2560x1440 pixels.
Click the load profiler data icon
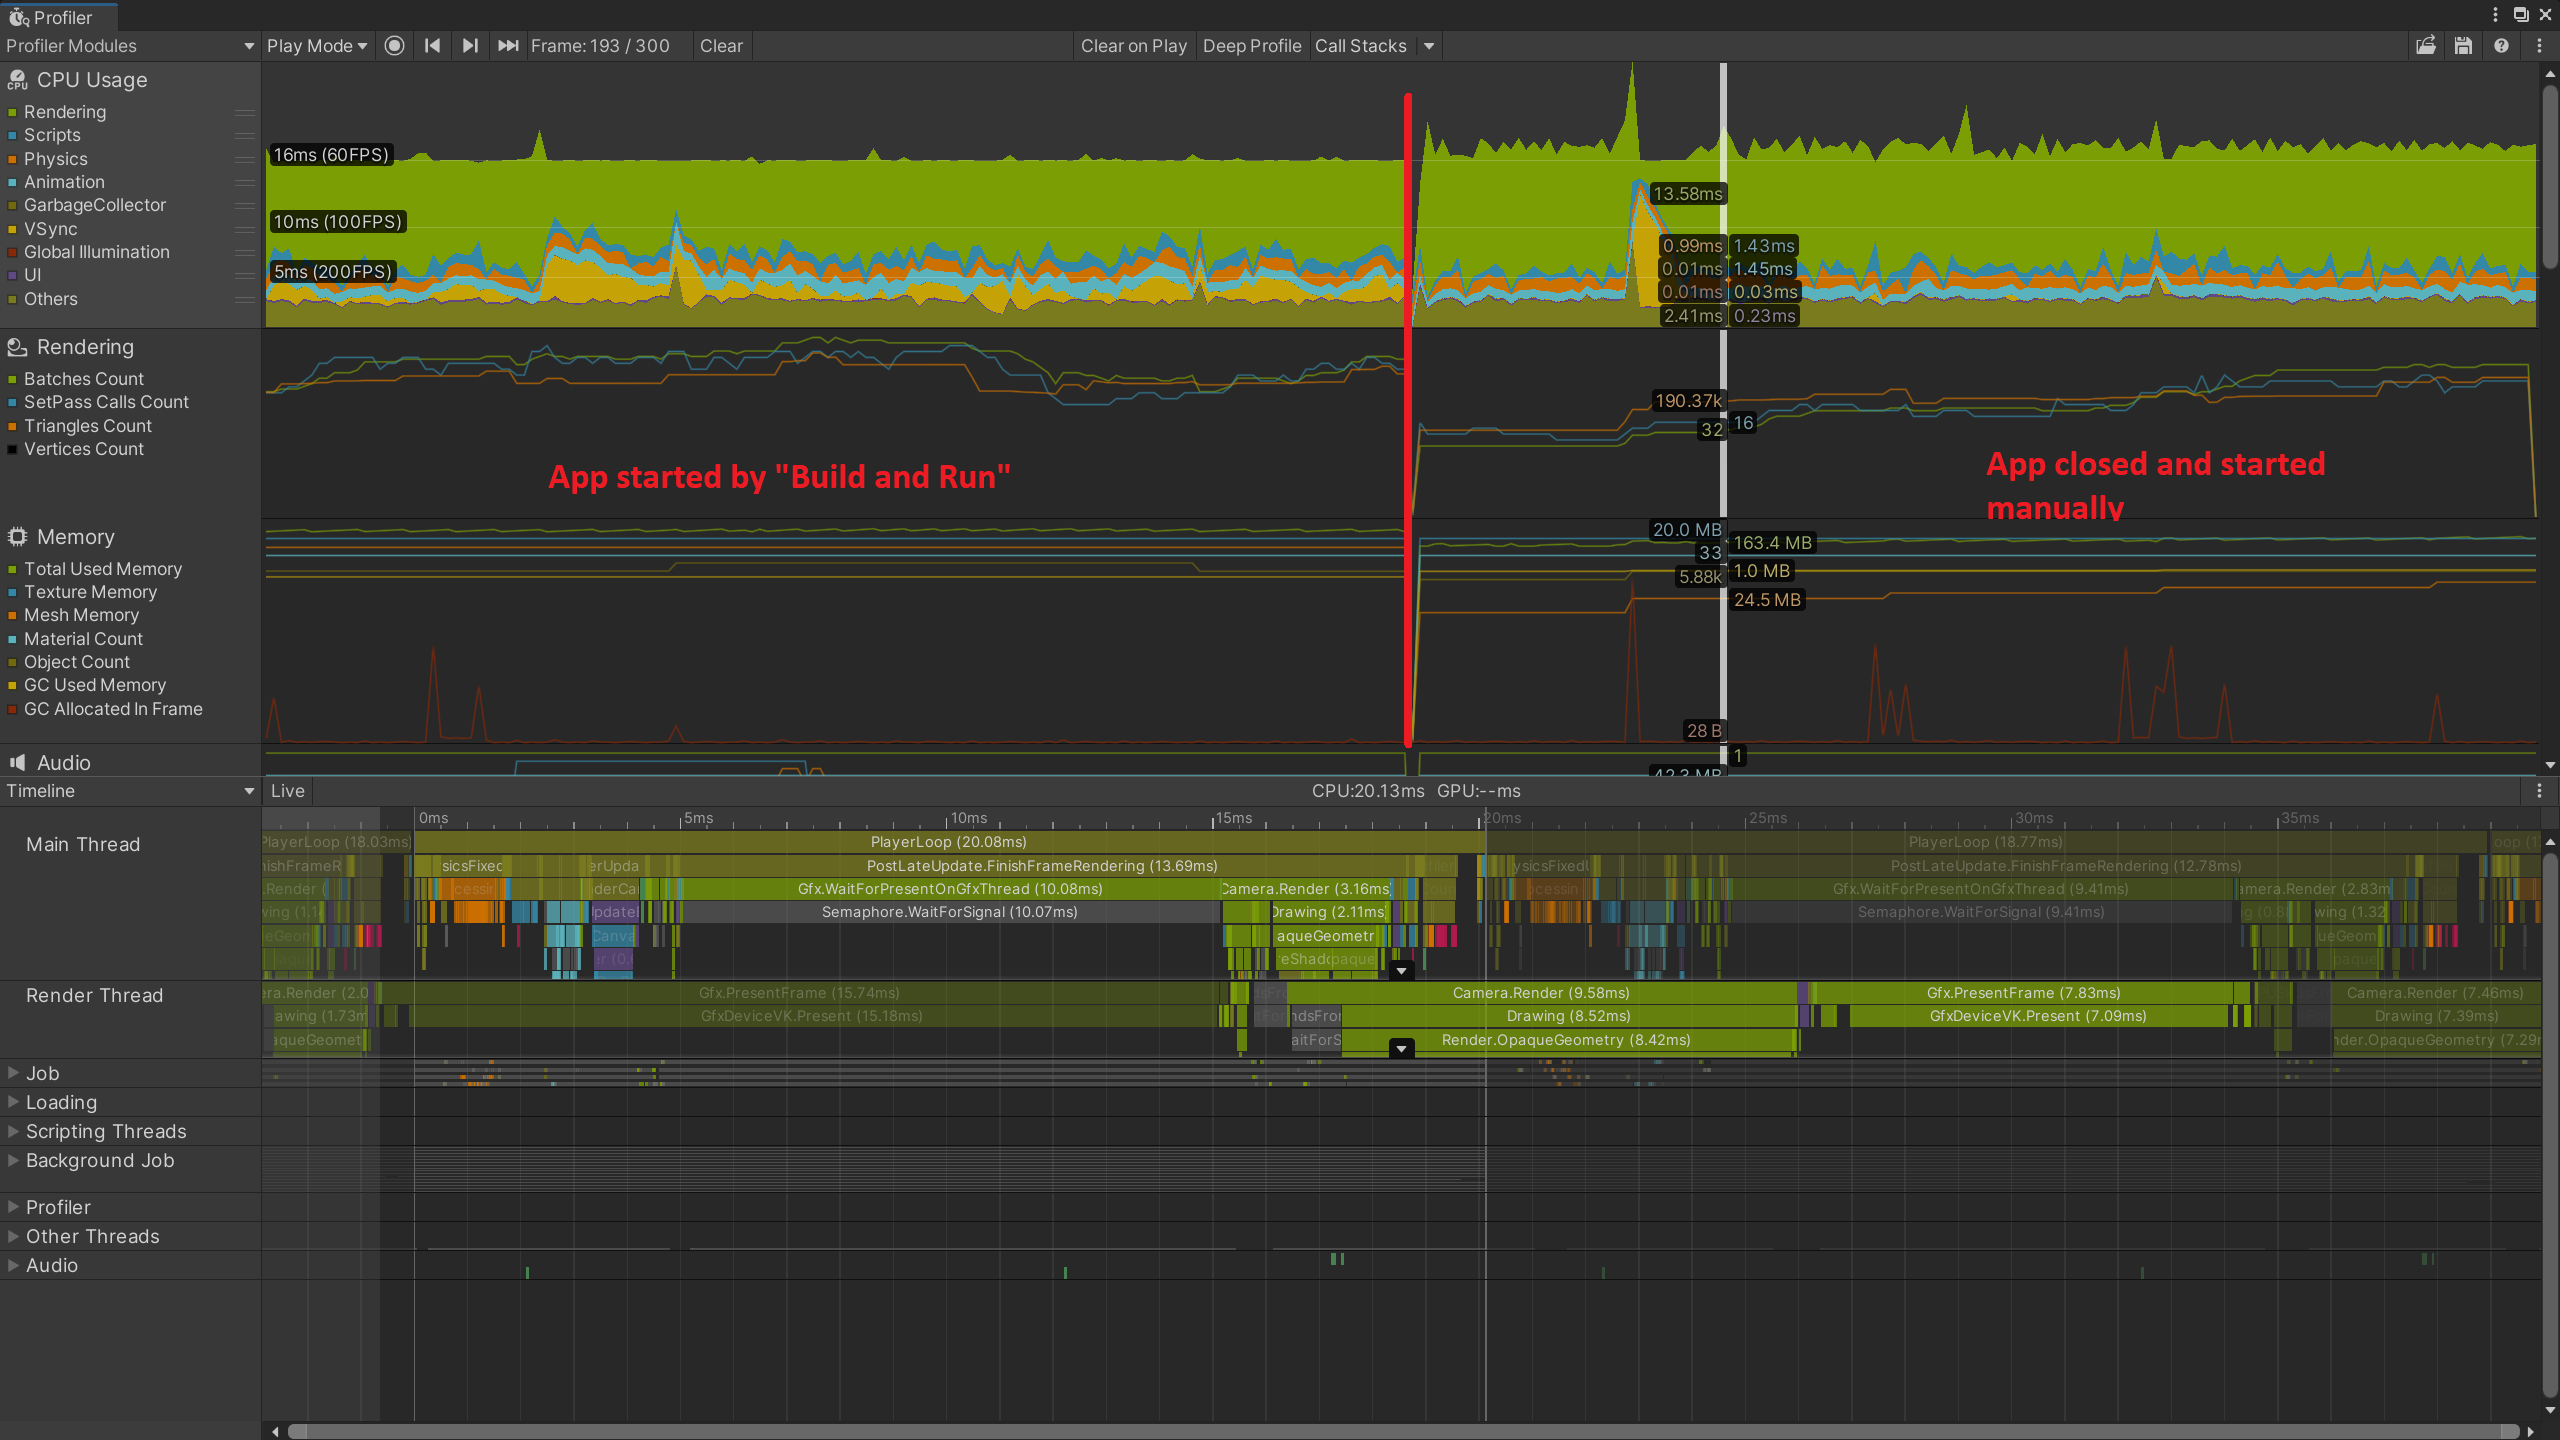2425,46
